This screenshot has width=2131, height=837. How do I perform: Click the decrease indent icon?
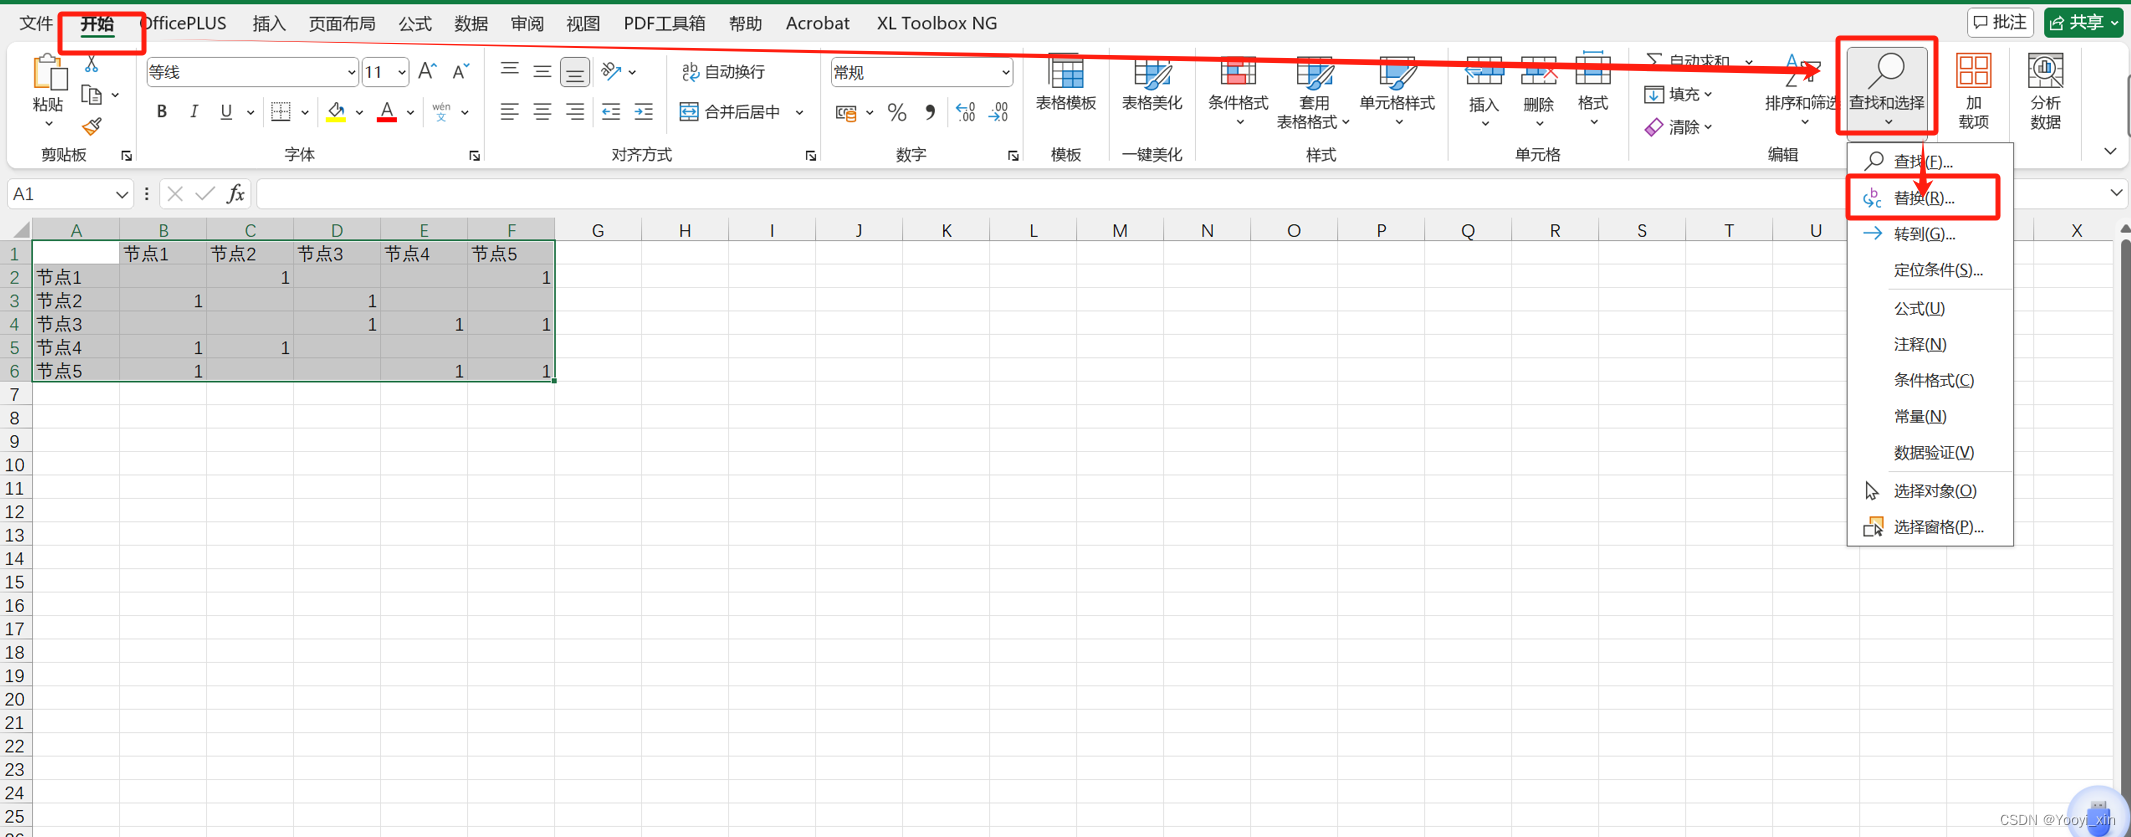click(611, 112)
